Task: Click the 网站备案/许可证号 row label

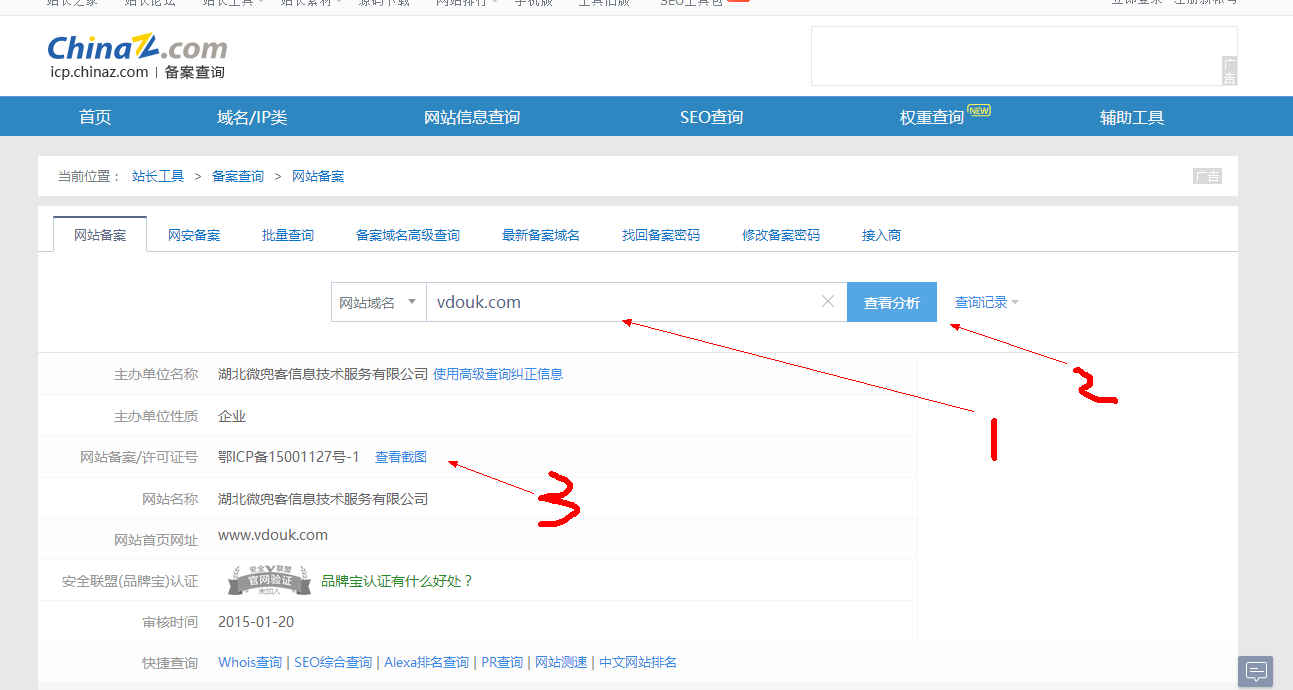Action: click(139, 457)
